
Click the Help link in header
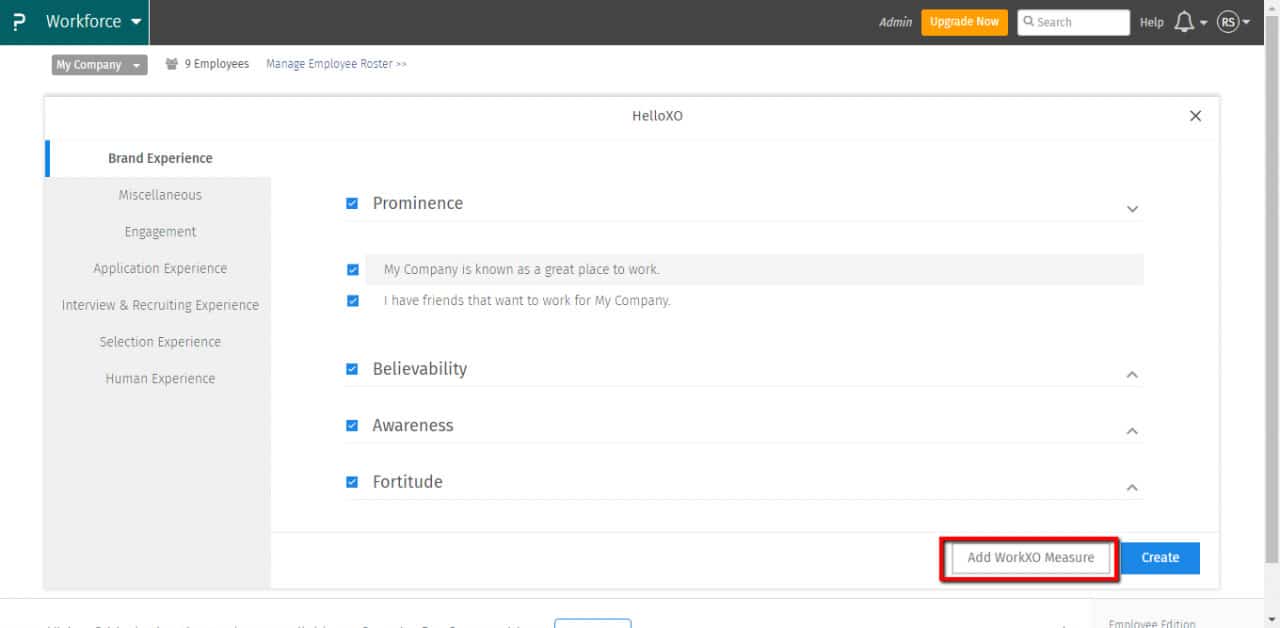(x=1152, y=22)
